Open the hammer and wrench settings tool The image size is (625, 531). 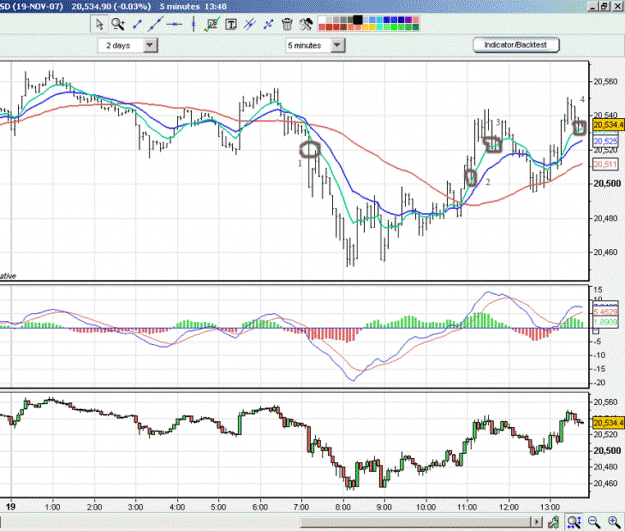[x=306, y=24]
